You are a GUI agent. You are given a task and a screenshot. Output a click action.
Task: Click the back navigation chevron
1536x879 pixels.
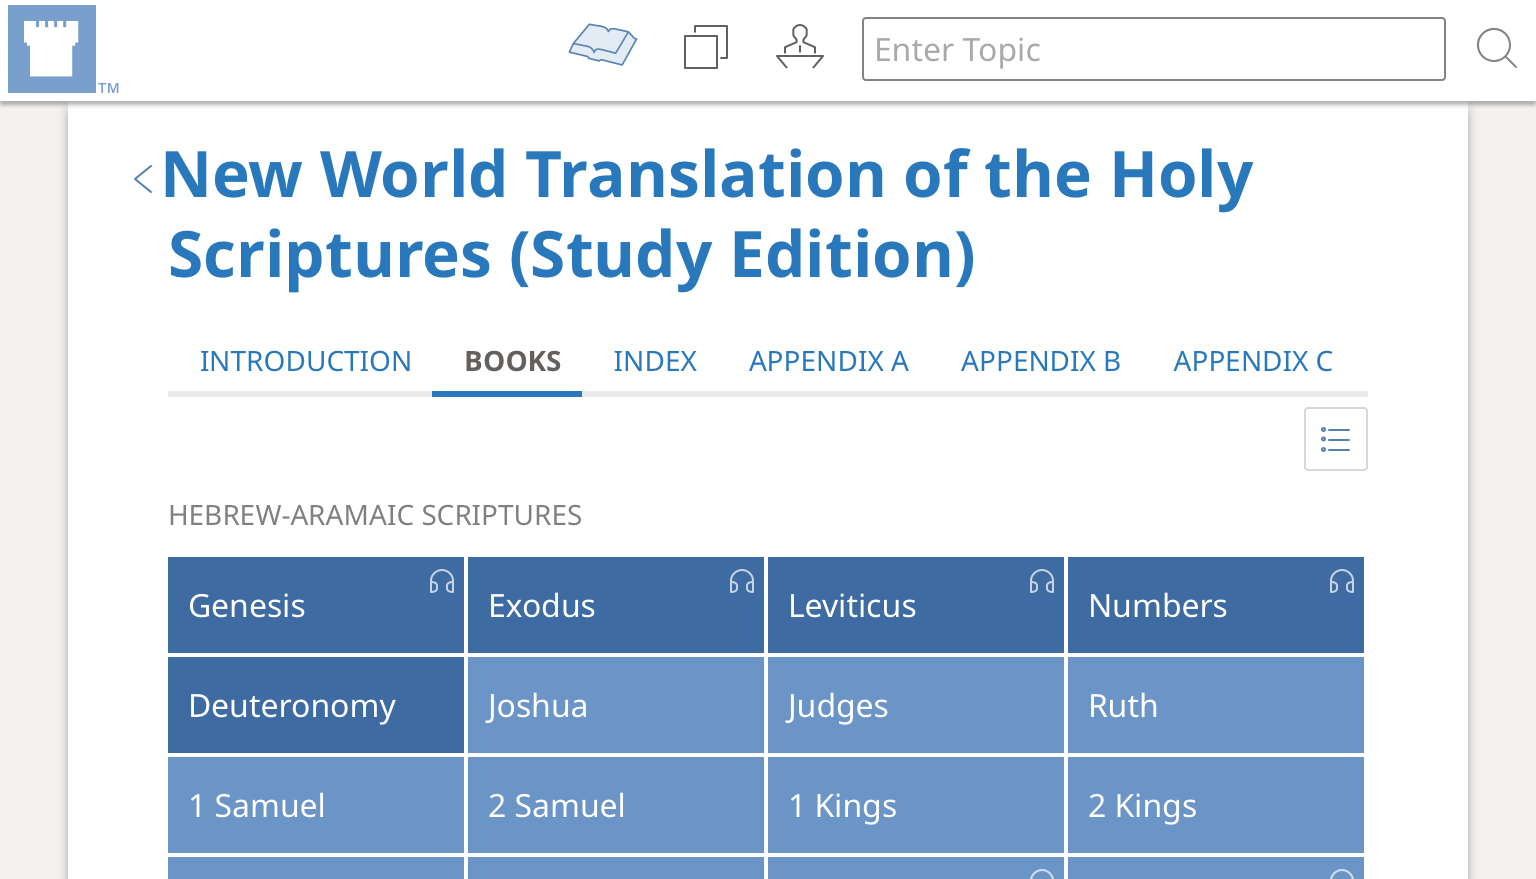click(x=142, y=178)
